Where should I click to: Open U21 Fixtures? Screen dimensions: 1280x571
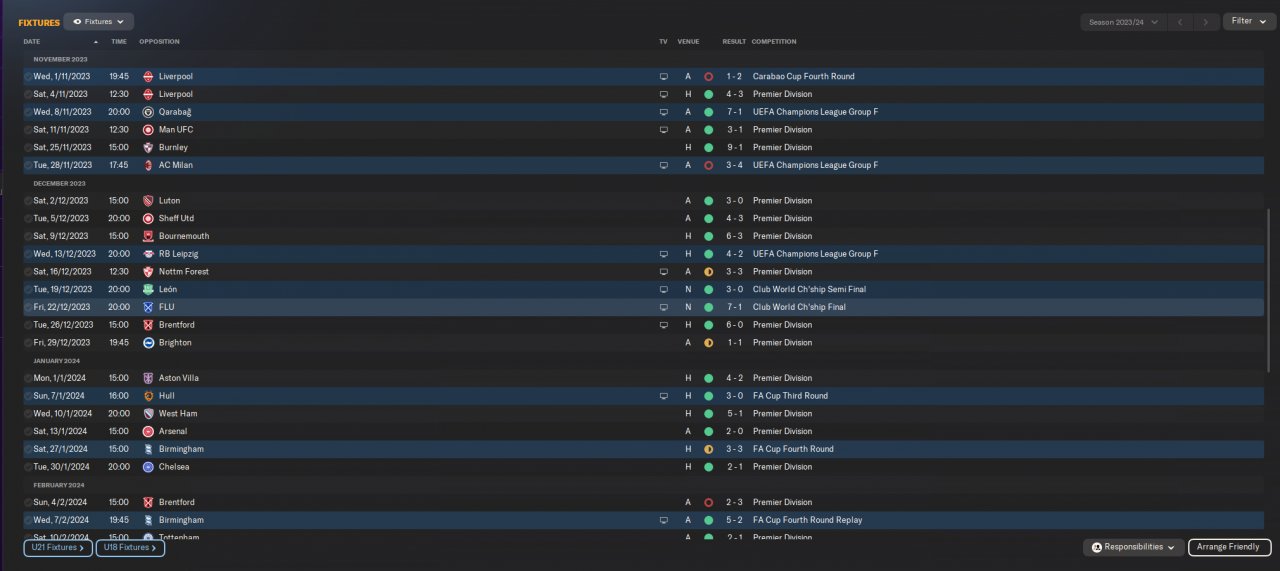coord(58,547)
